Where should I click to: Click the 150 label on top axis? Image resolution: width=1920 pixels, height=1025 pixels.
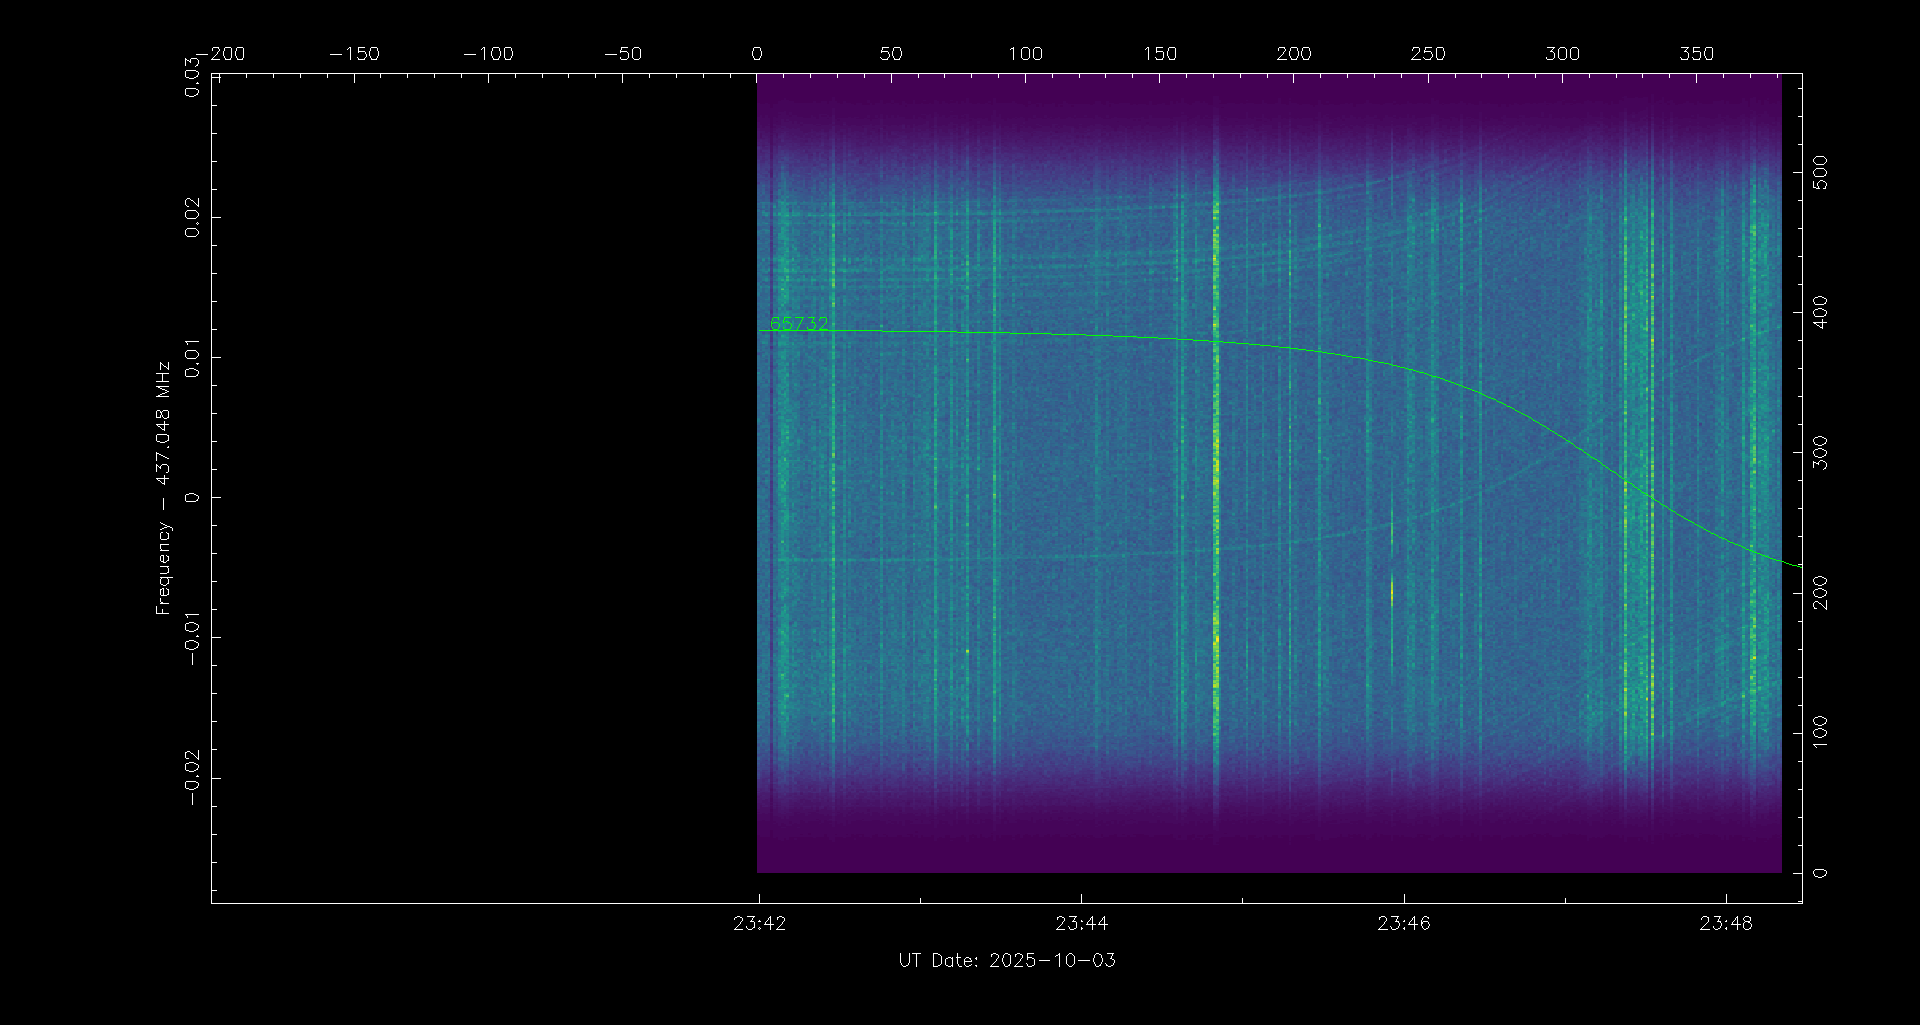(x=1159, y=54)
